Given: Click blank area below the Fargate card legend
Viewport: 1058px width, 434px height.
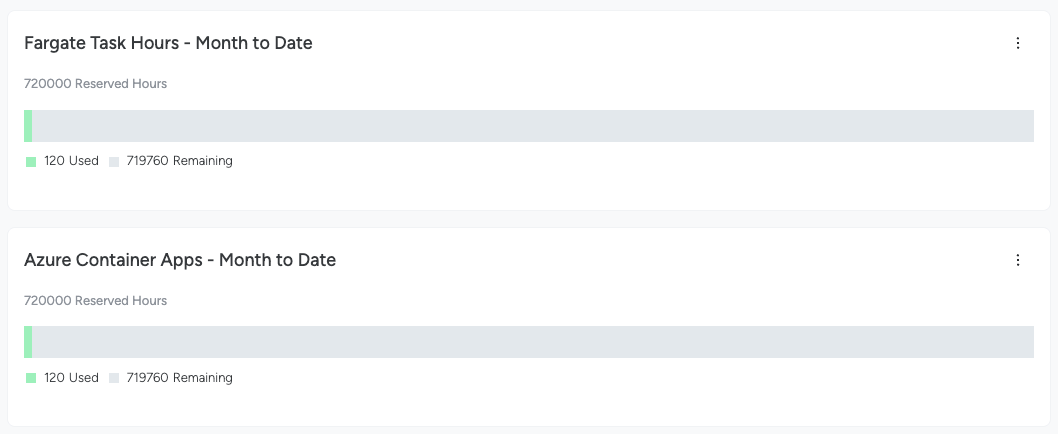Looking at the screenshot, I should 529,190.
